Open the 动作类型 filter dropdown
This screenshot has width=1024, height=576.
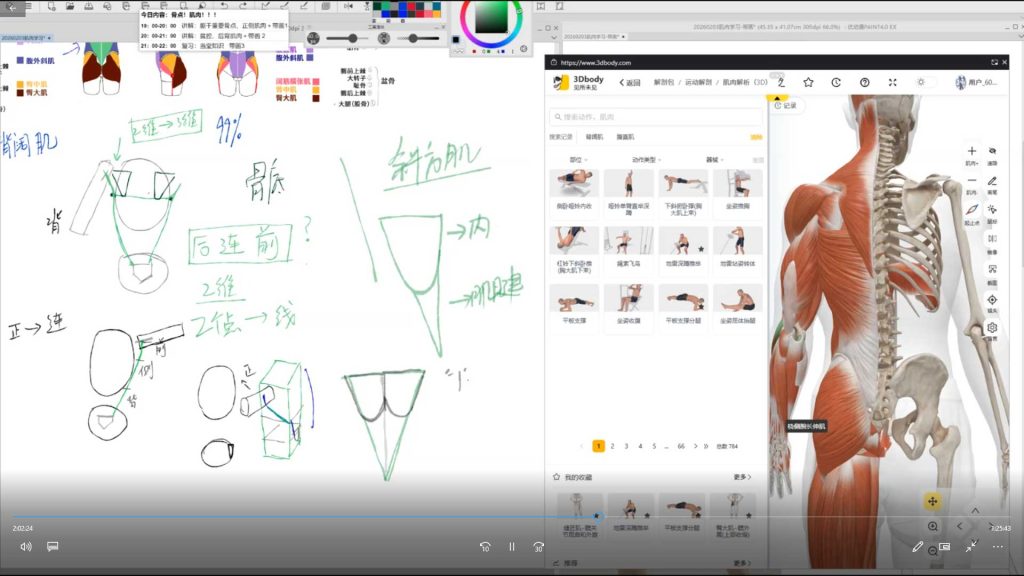click(647, 160)
